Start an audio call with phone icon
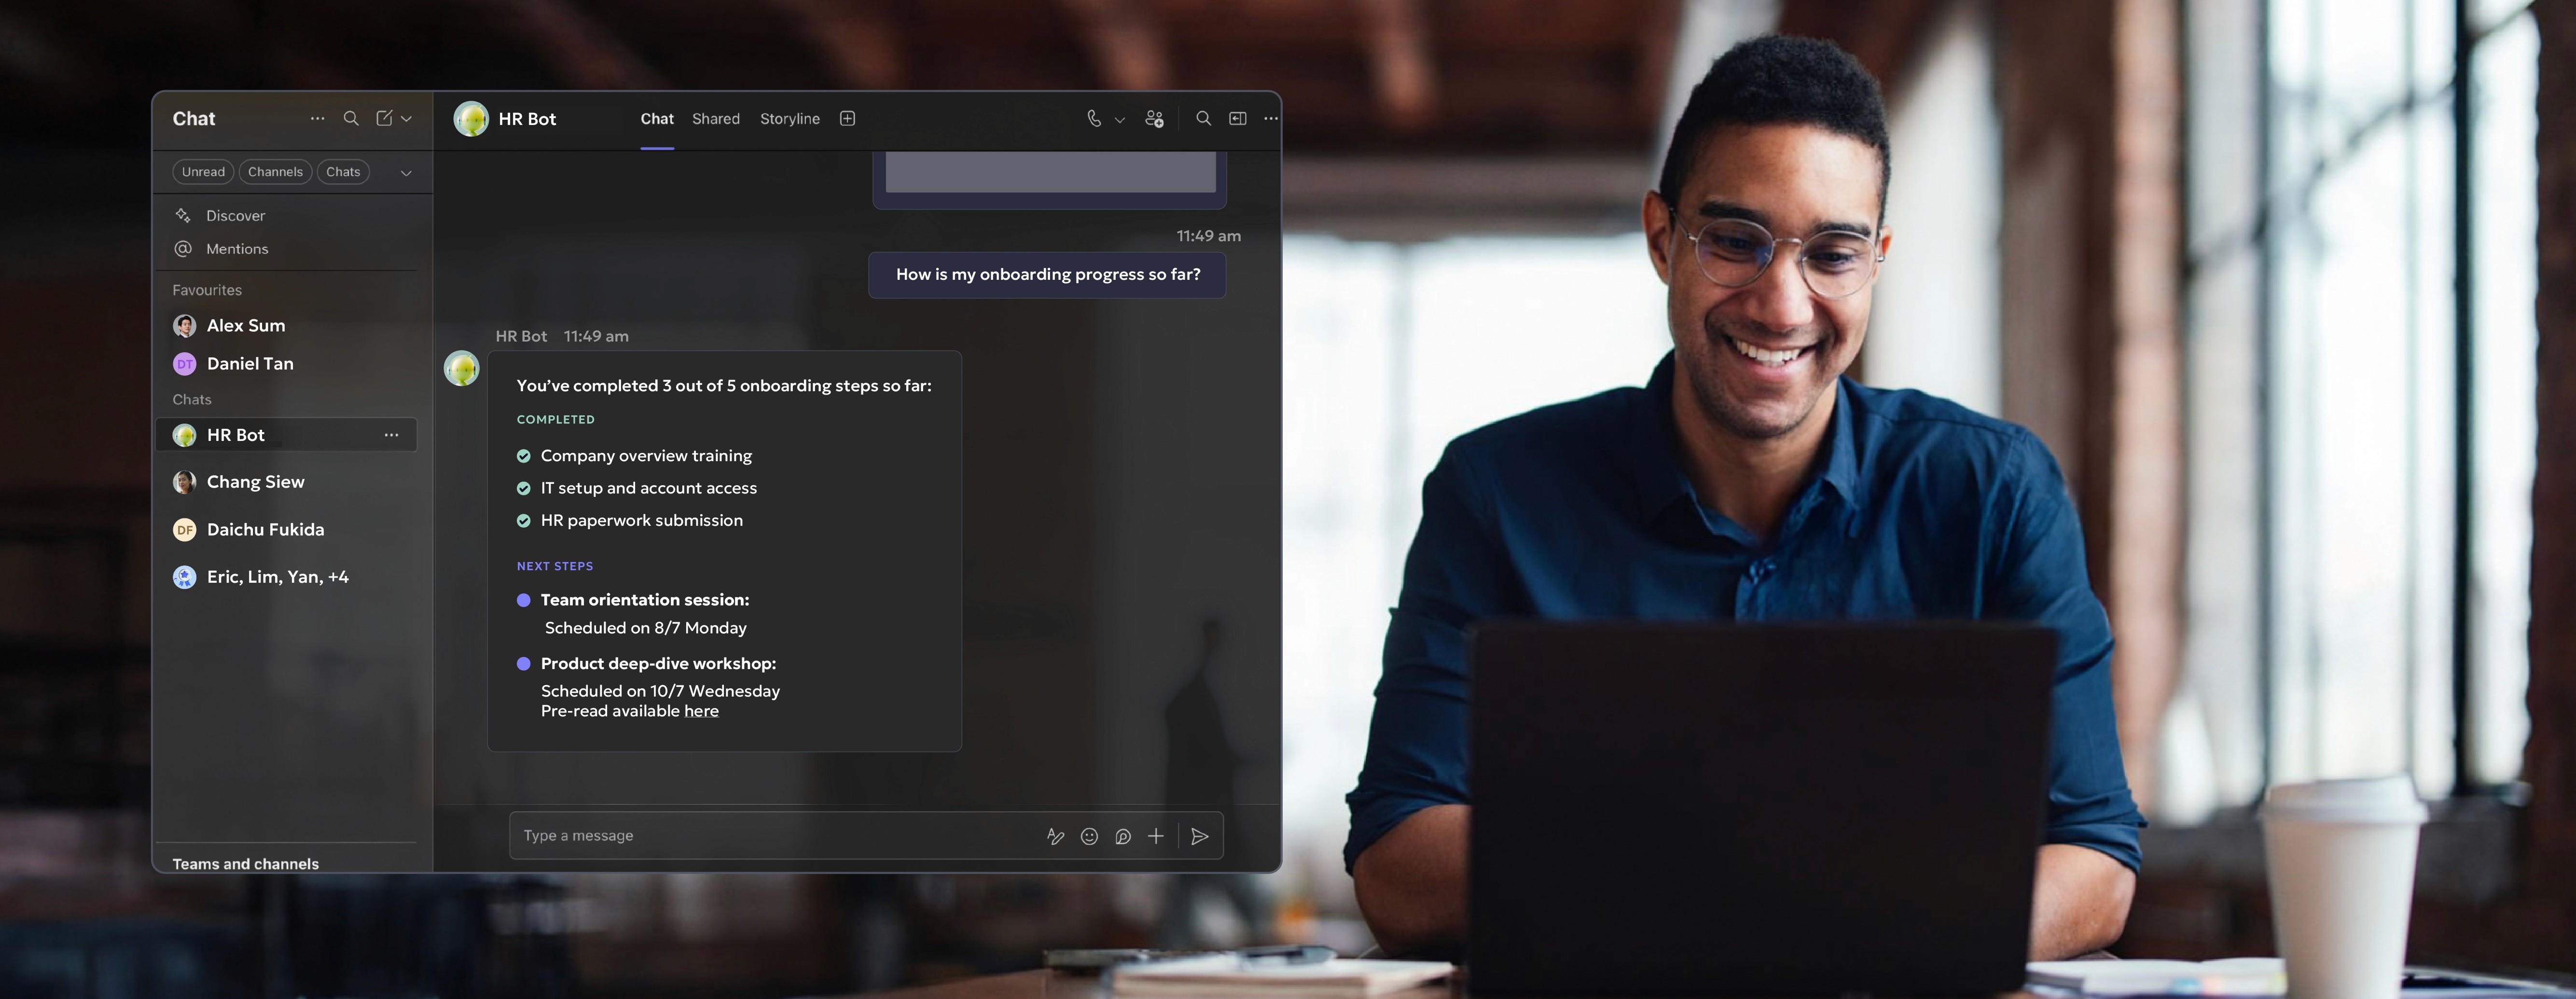 tap(1094, 118)
